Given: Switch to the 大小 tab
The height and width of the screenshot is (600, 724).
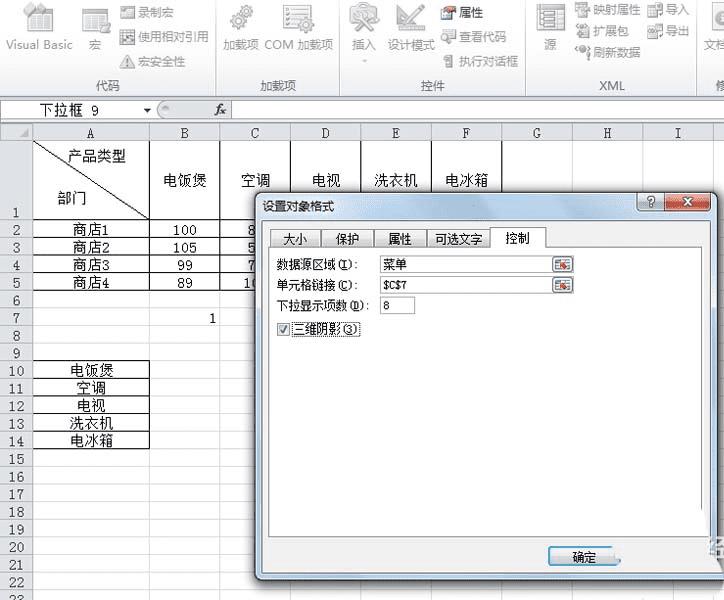Looking at the screenshot, I should tap(295, 239).
